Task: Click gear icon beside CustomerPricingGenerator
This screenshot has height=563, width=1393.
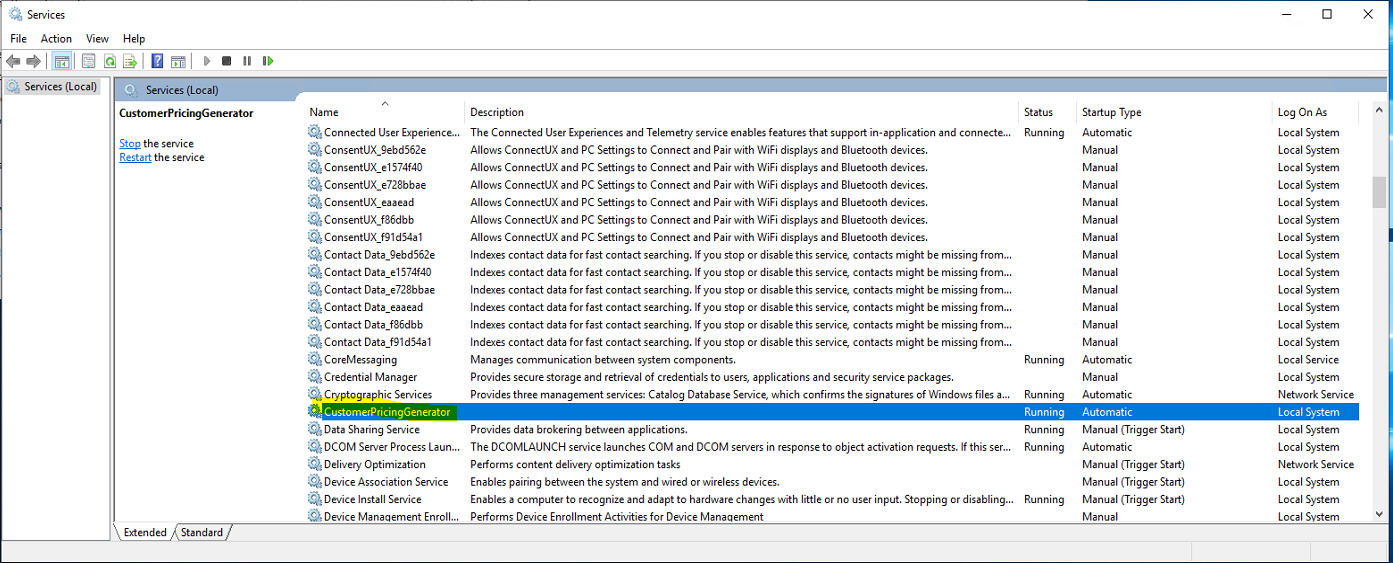Action: click(315, 412)
